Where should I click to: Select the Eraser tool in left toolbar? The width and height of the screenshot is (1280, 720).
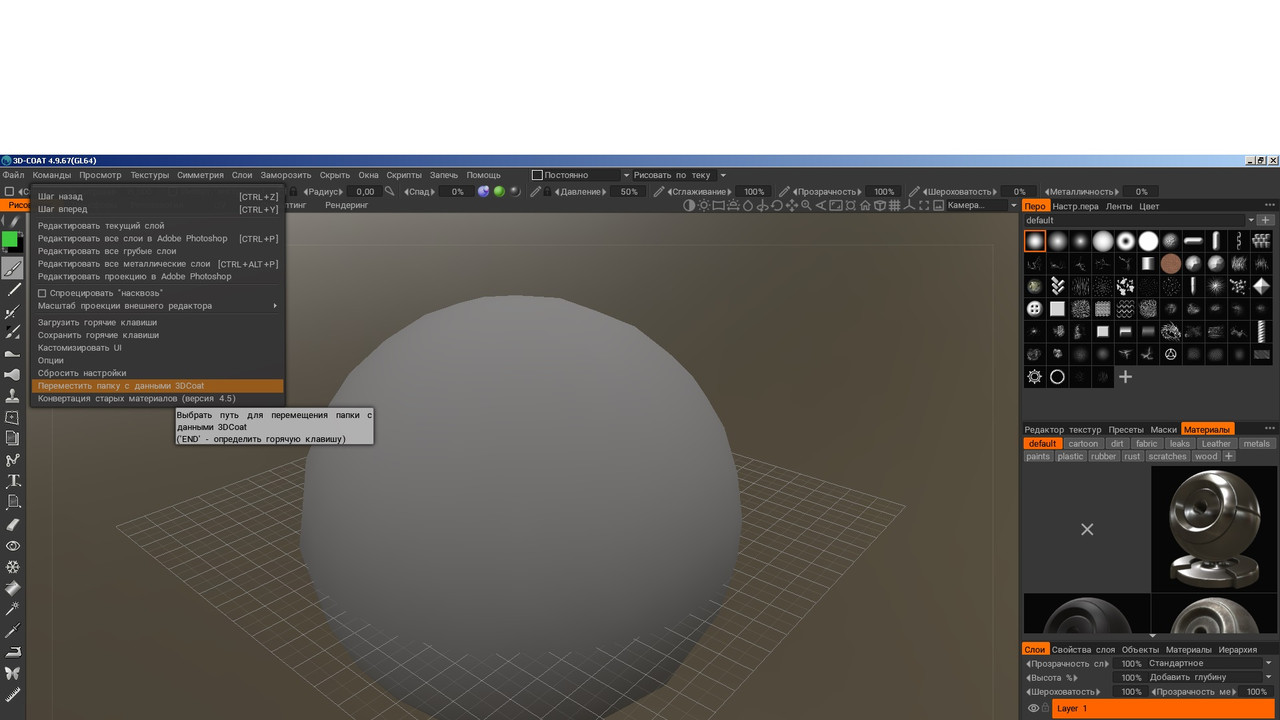click(x=13, y=524)
